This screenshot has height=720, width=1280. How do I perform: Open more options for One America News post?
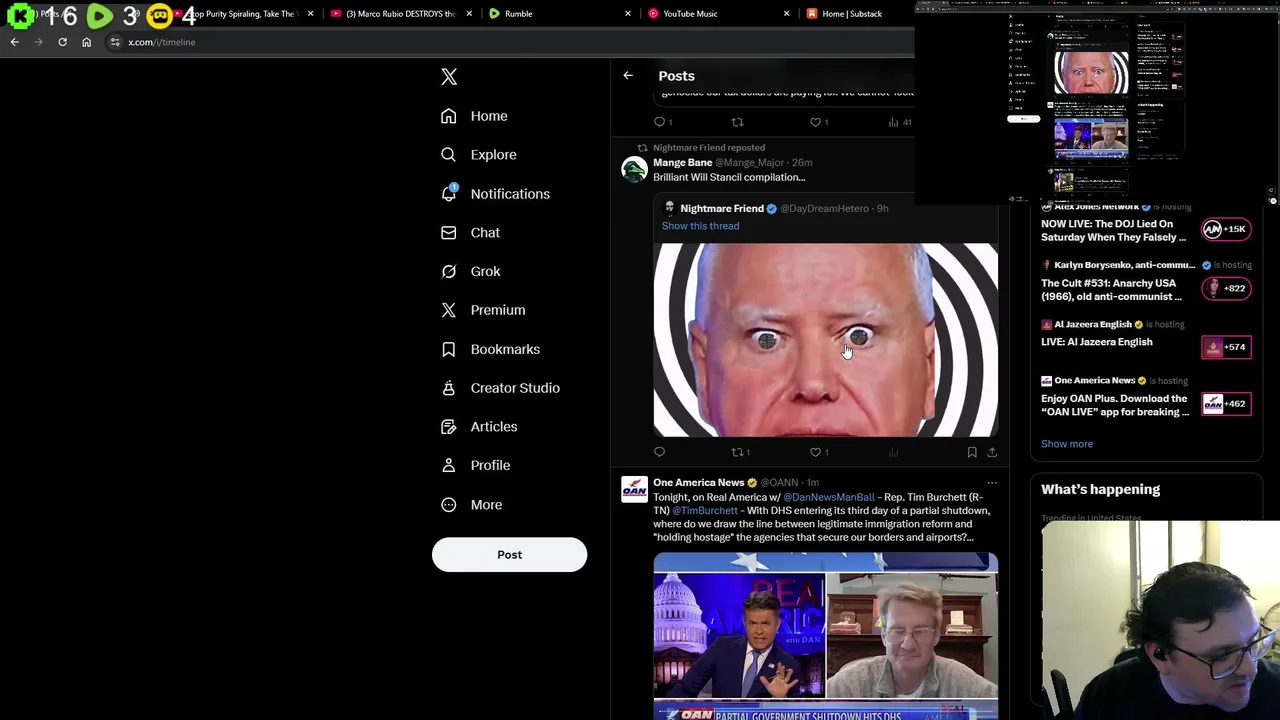[992, 483]
